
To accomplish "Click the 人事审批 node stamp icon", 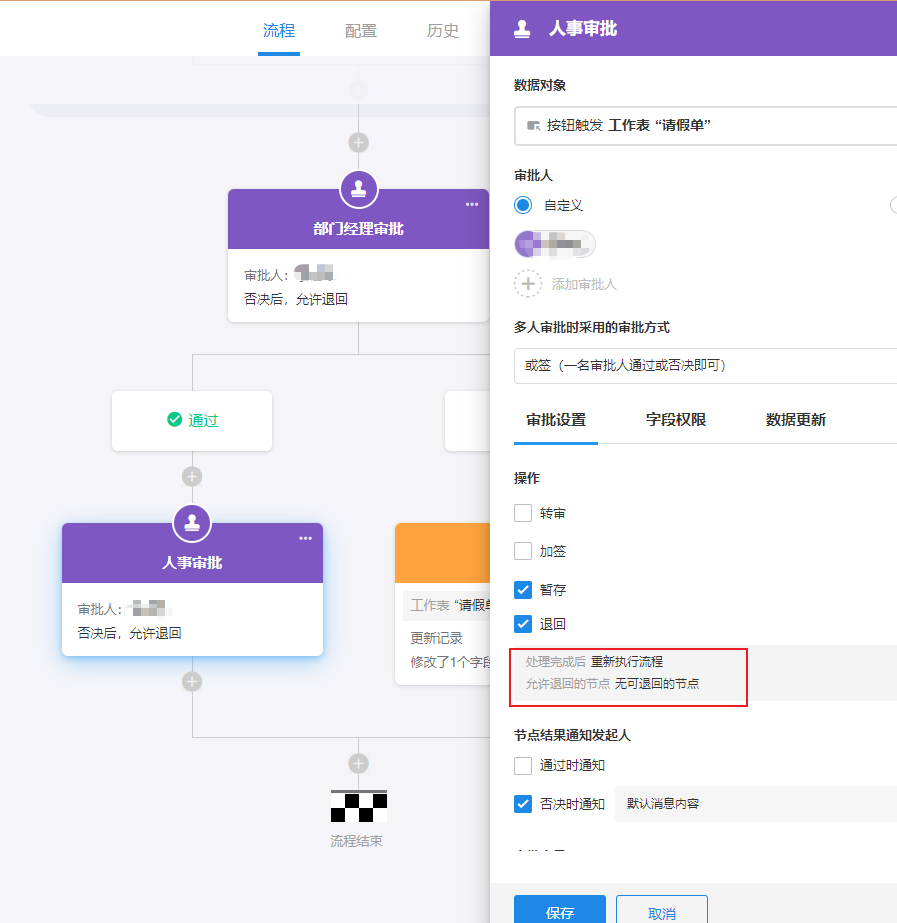I will [x=192, y=522].
